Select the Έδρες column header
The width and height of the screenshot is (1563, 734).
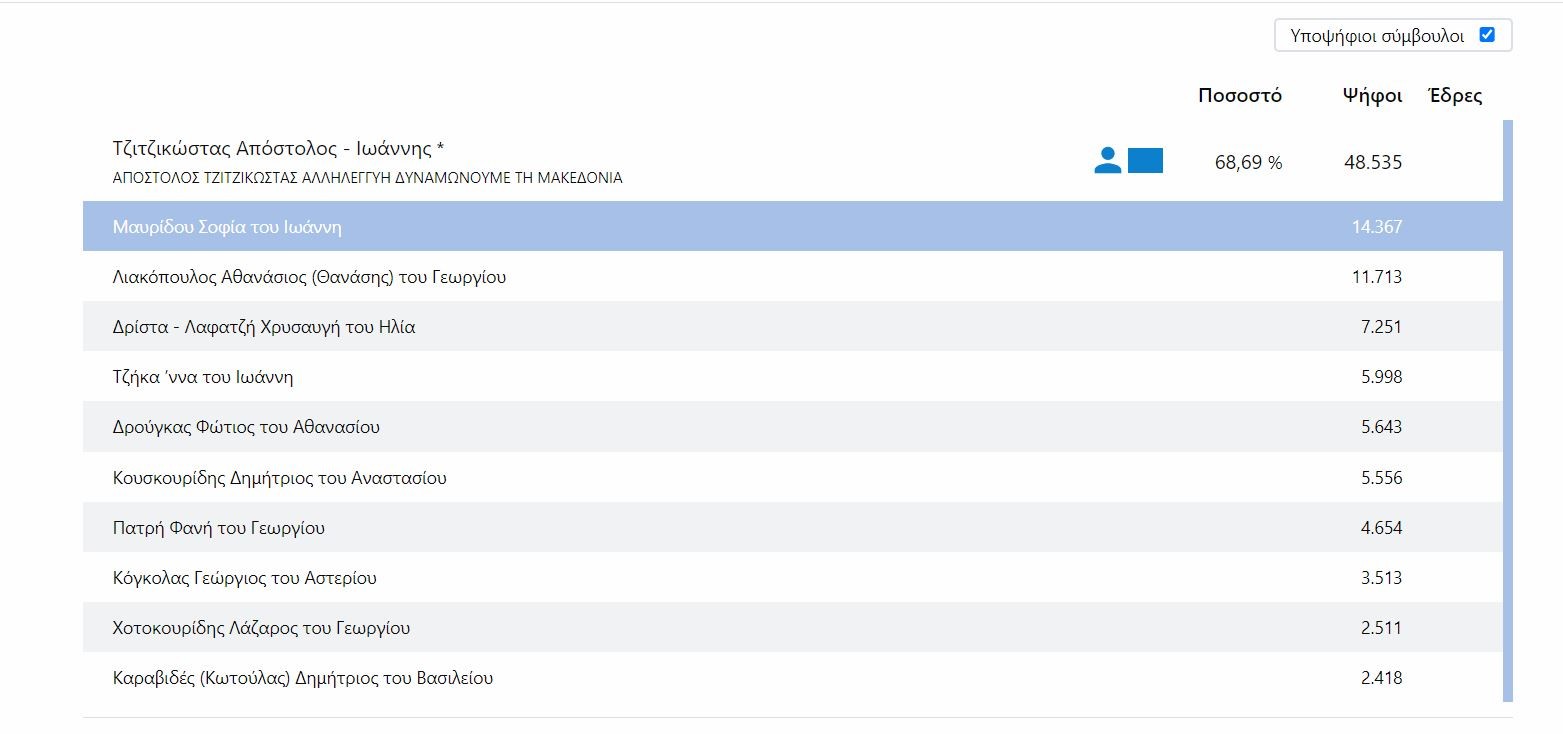pyautogui.click(x=1455, y=96)
